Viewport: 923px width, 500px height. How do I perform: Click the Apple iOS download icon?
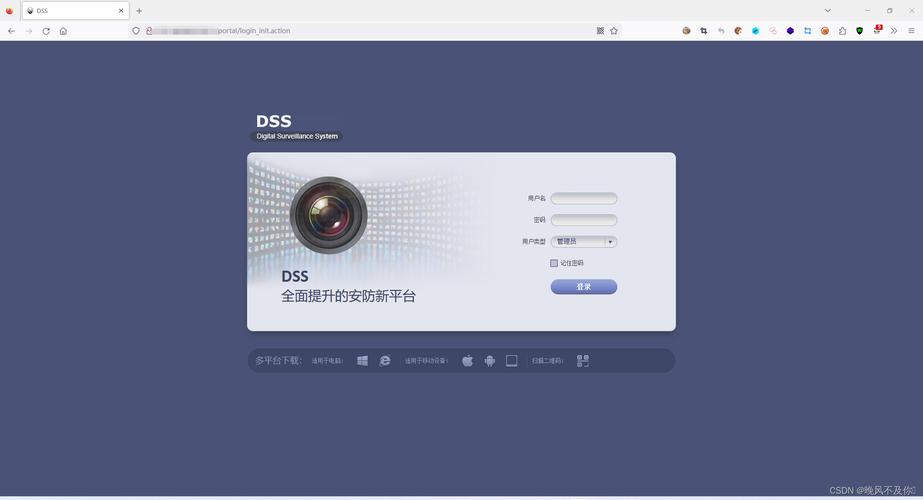[x=467, y=361]
